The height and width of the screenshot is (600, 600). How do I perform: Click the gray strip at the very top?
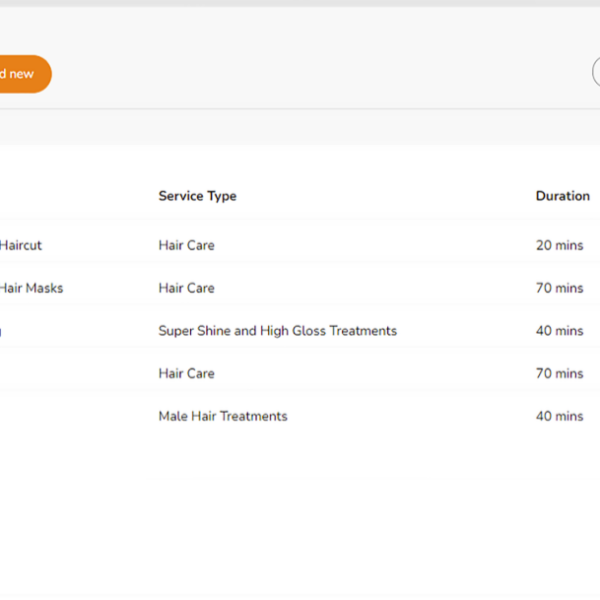[x=300, y=3]
